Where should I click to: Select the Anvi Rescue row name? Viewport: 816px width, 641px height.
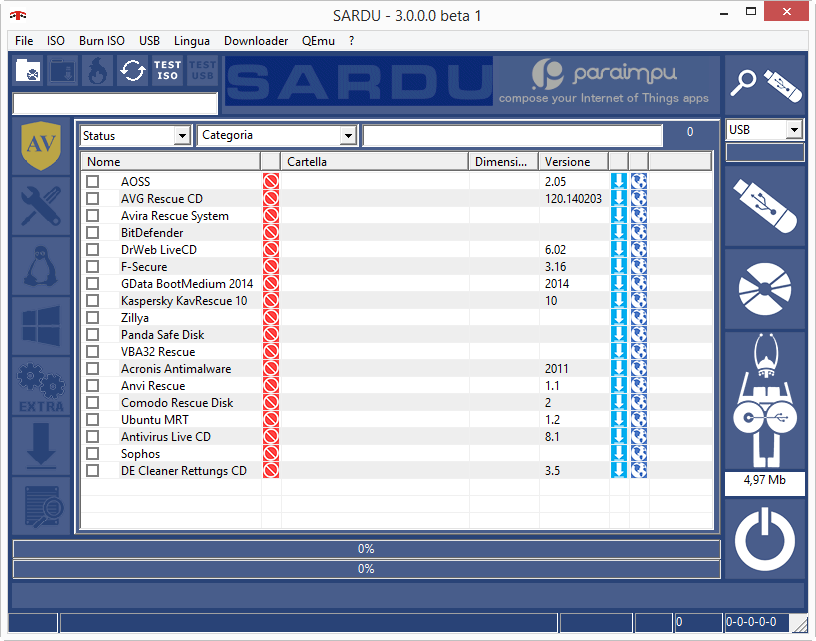[153, 386]
